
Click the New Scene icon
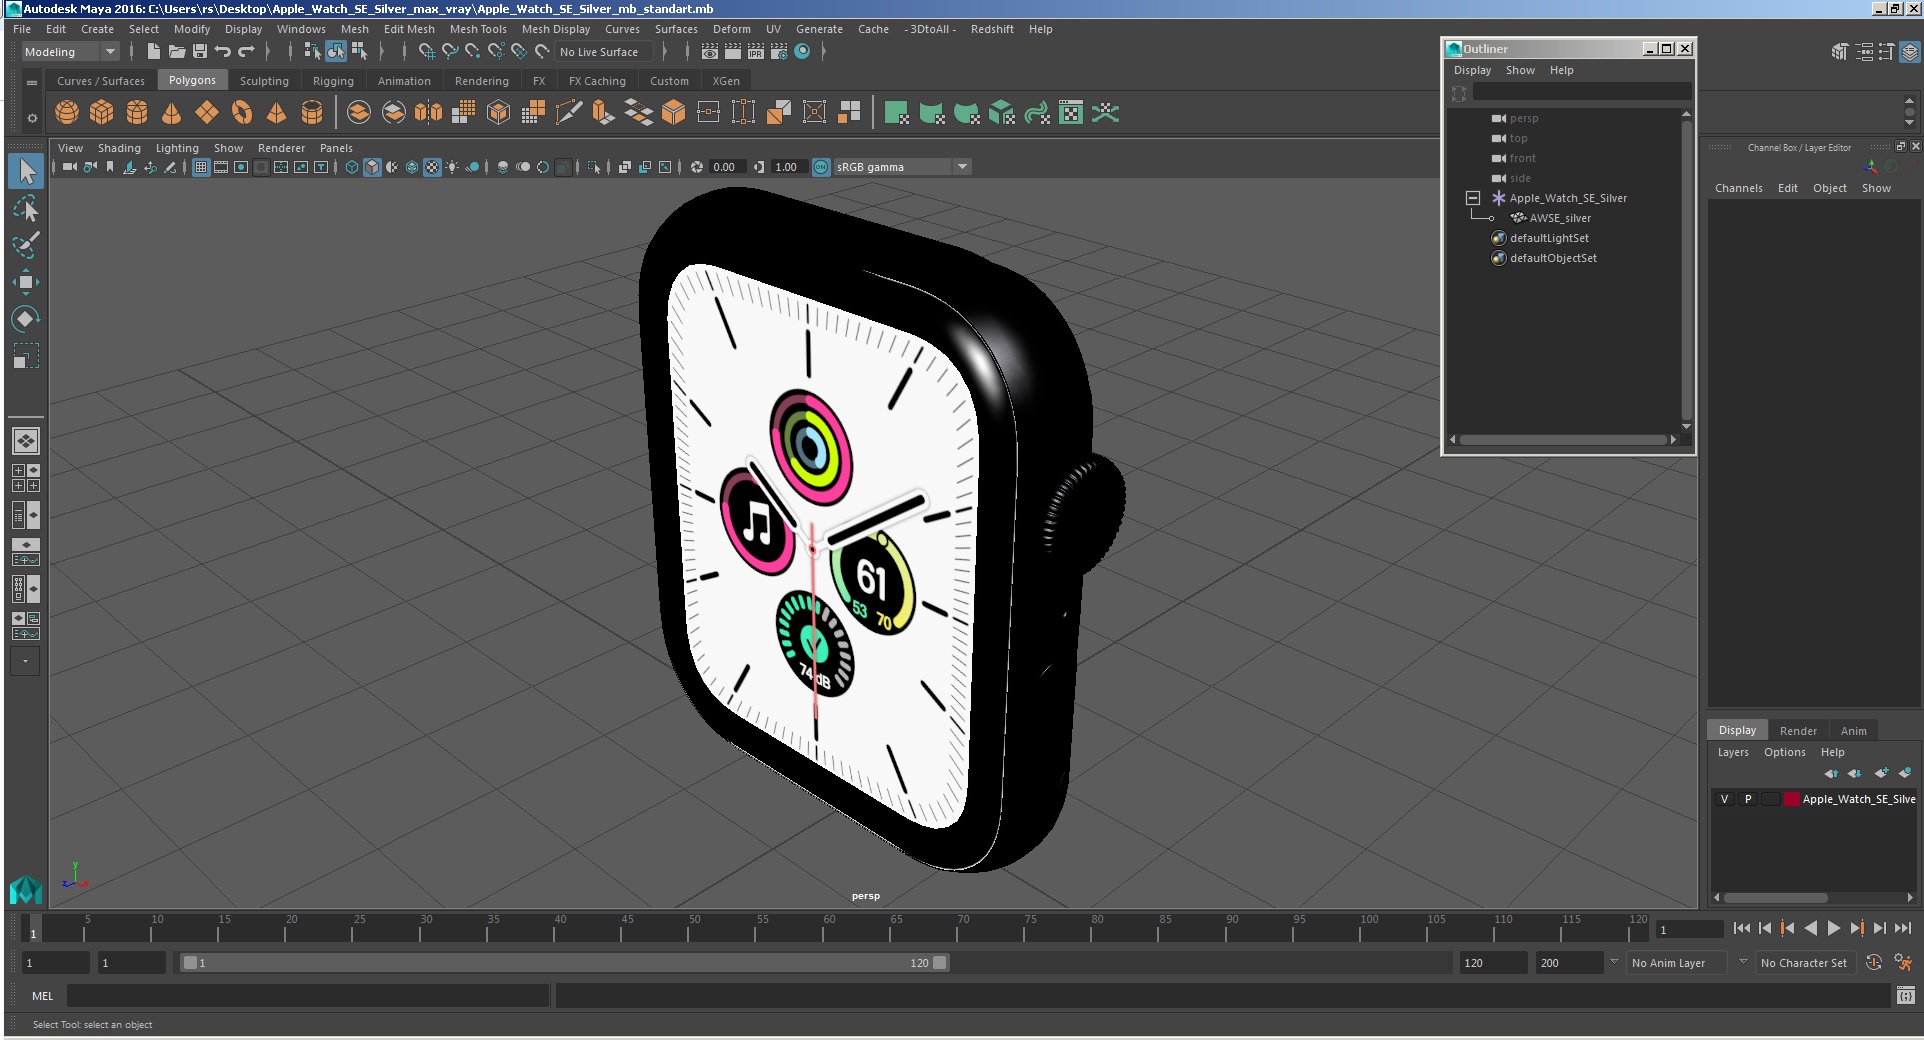(153, 52)
